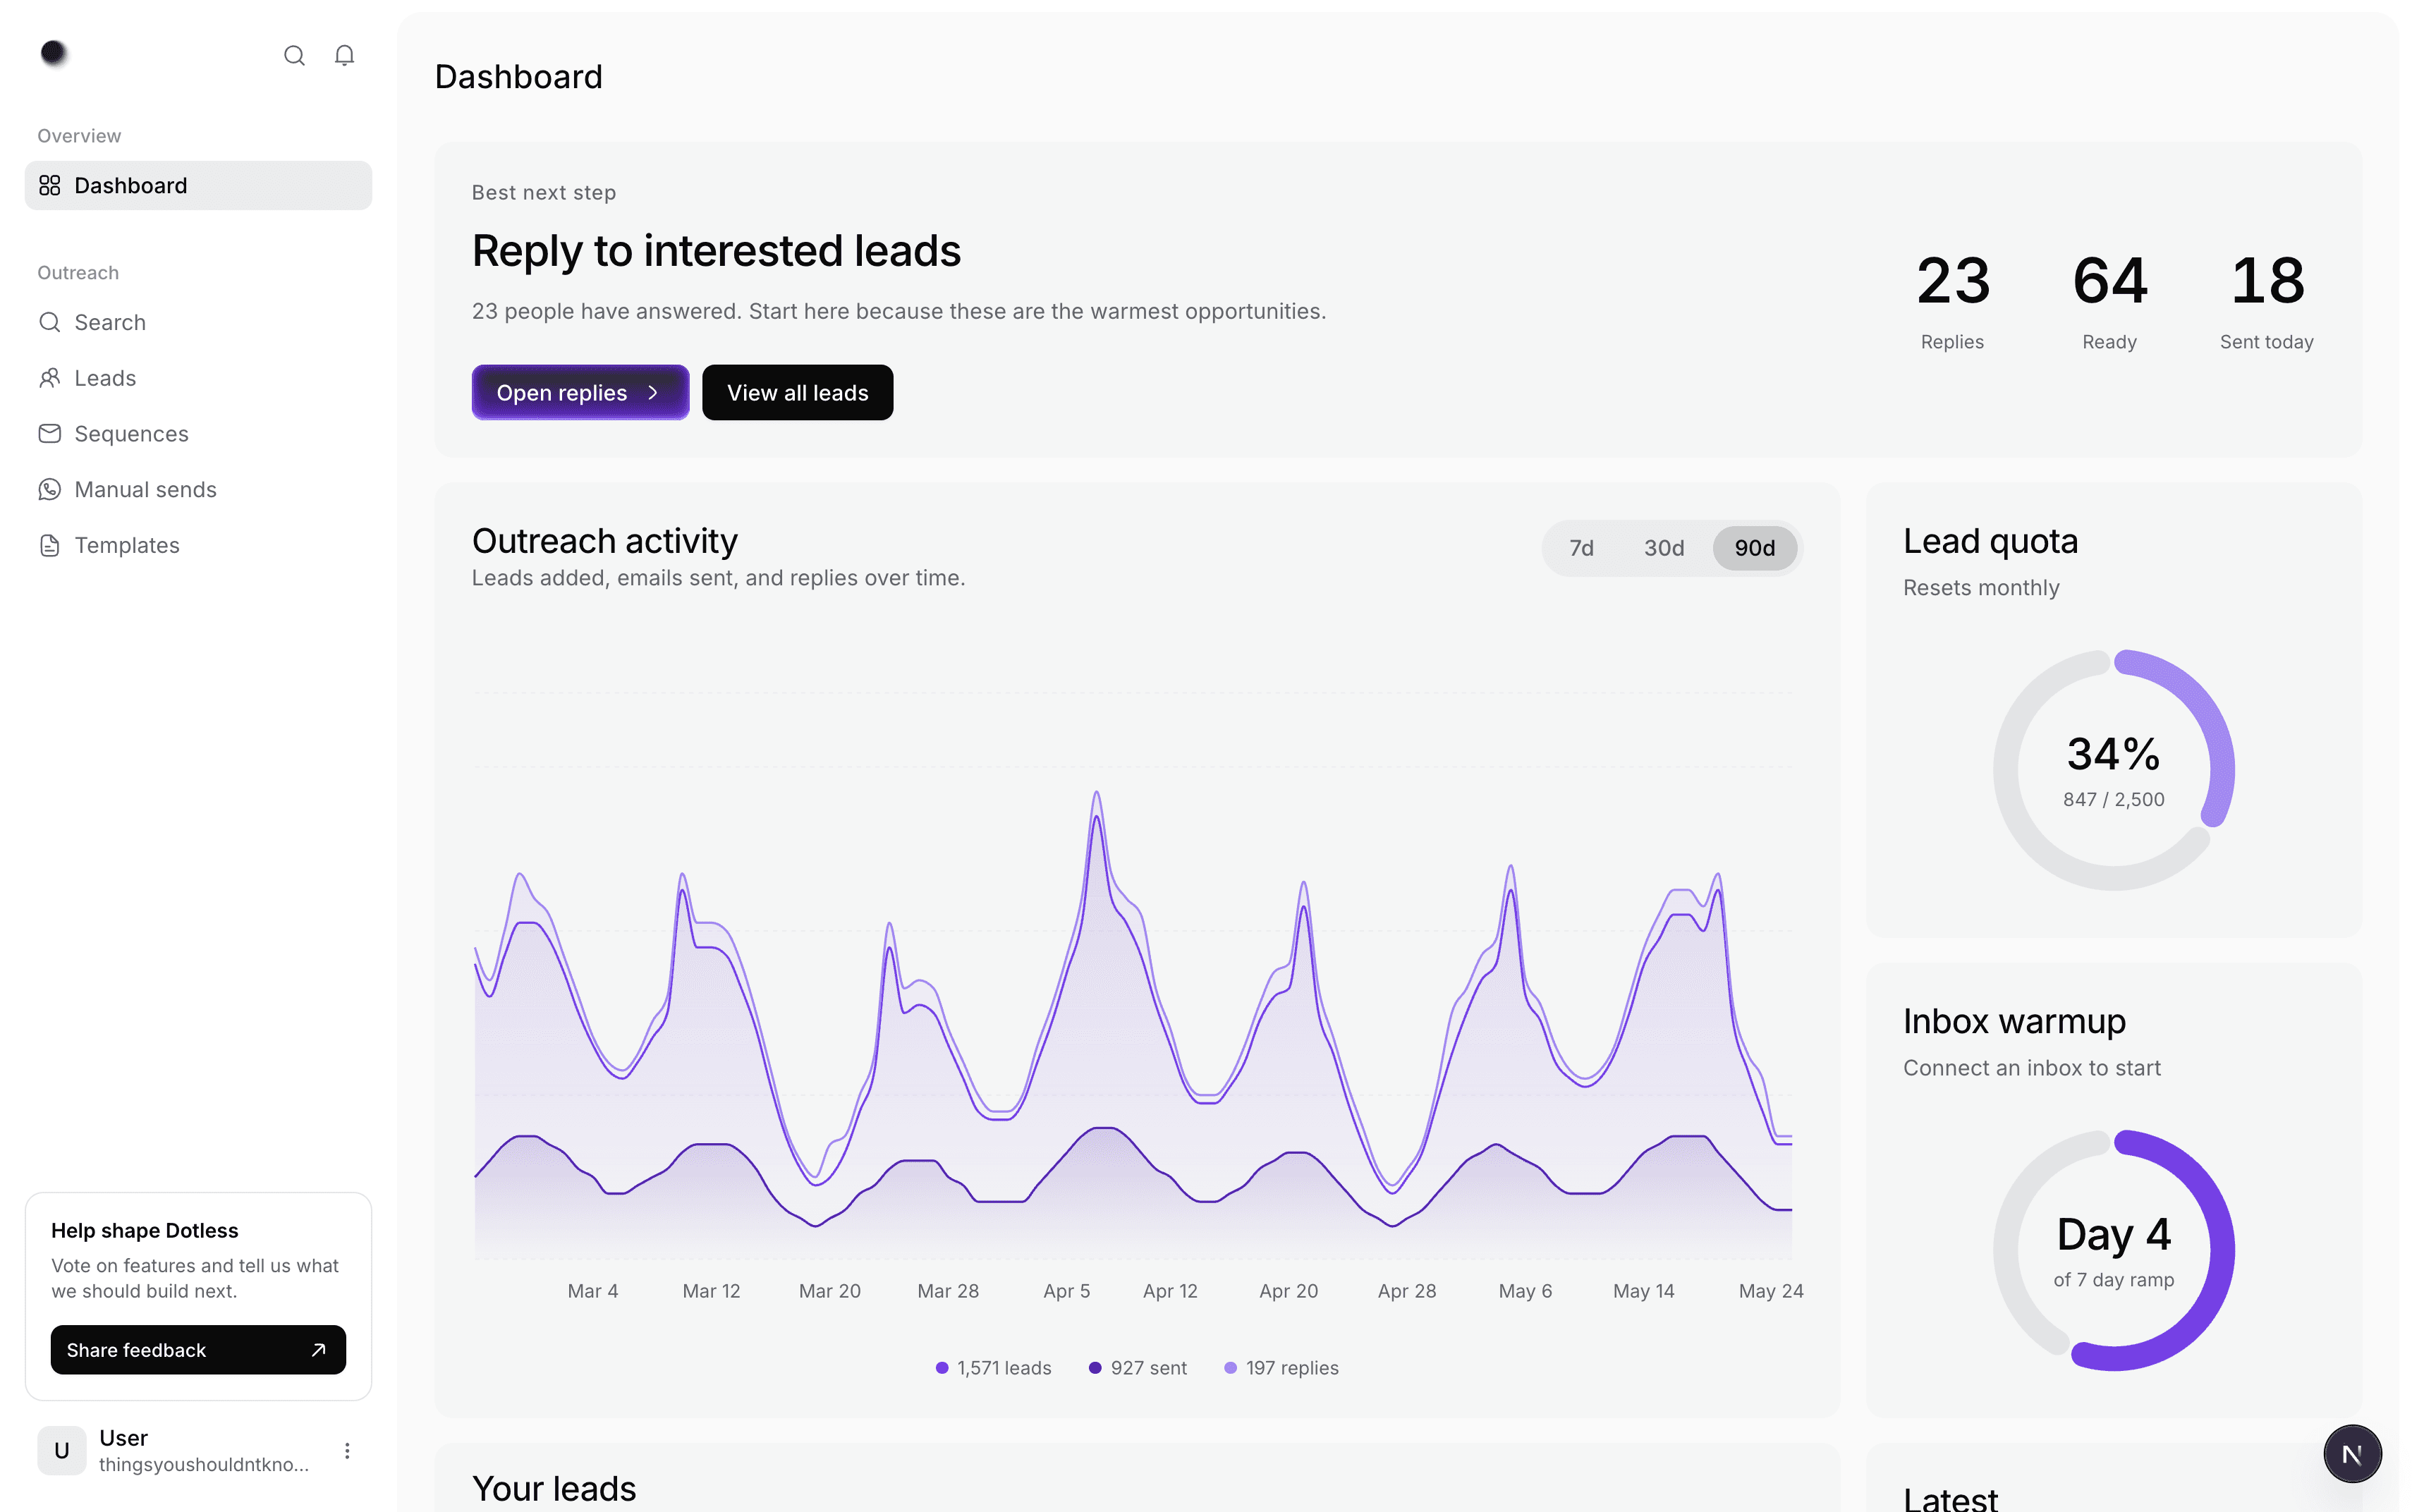This screenshot has width=2412, height=1512.
Task: Click the Inbox warmup title
Action: point(2014,1021)
